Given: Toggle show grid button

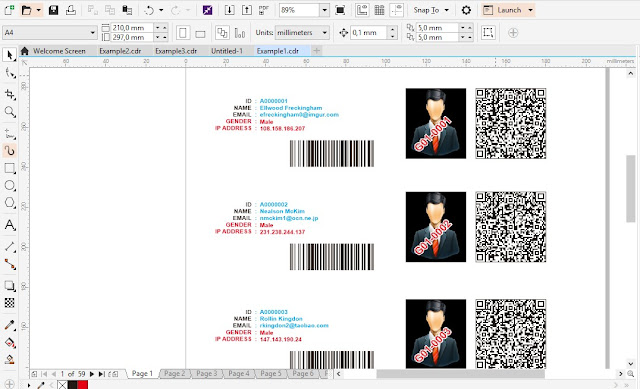Looking at the screenshot, I should pyautogui.click(x=380, y=10).
